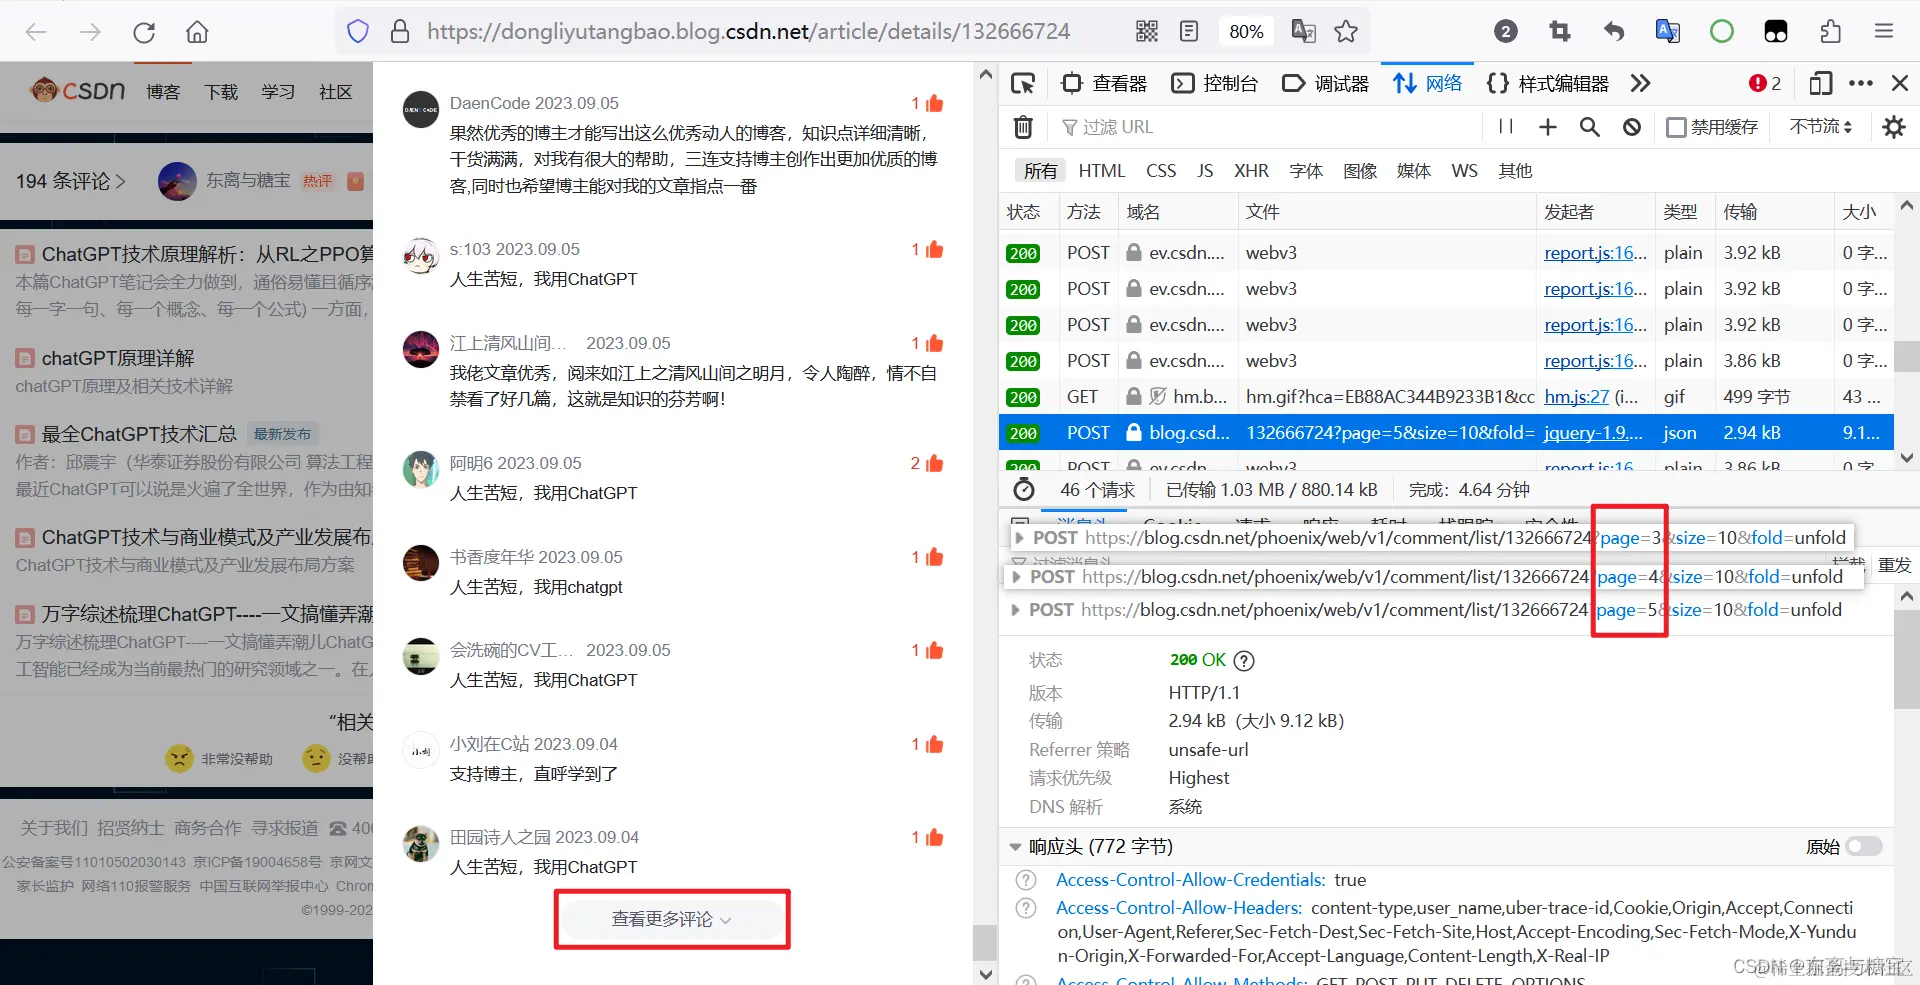Clear network requests with trash icon
The image size is (1920, 985).
pos(1021,127)
